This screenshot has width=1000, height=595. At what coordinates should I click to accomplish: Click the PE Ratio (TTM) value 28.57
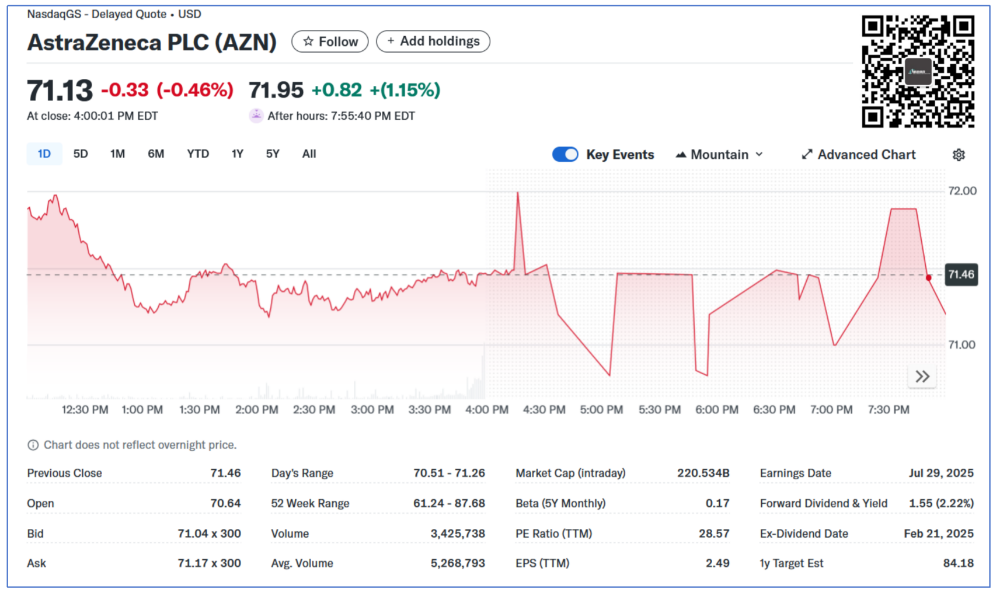714,533
